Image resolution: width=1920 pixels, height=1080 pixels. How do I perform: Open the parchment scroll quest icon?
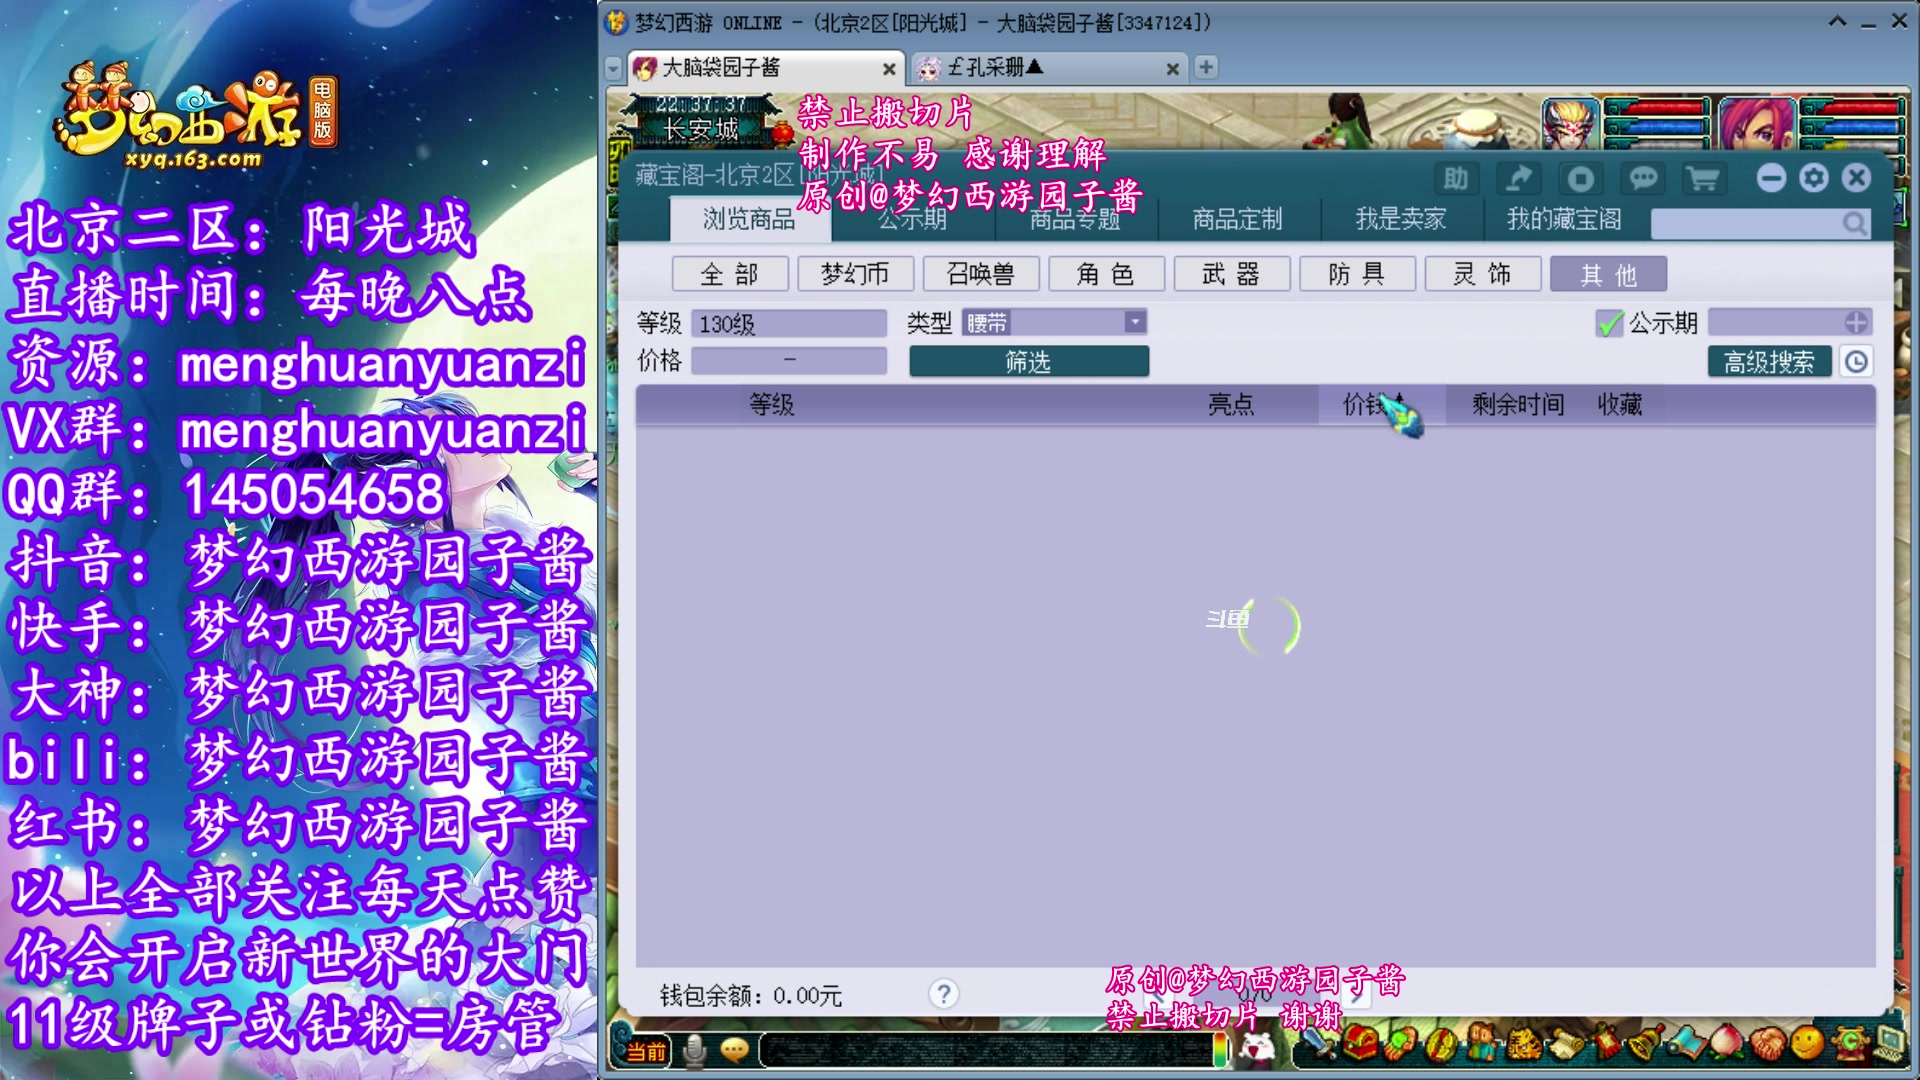click(x=1566, y=1044)
